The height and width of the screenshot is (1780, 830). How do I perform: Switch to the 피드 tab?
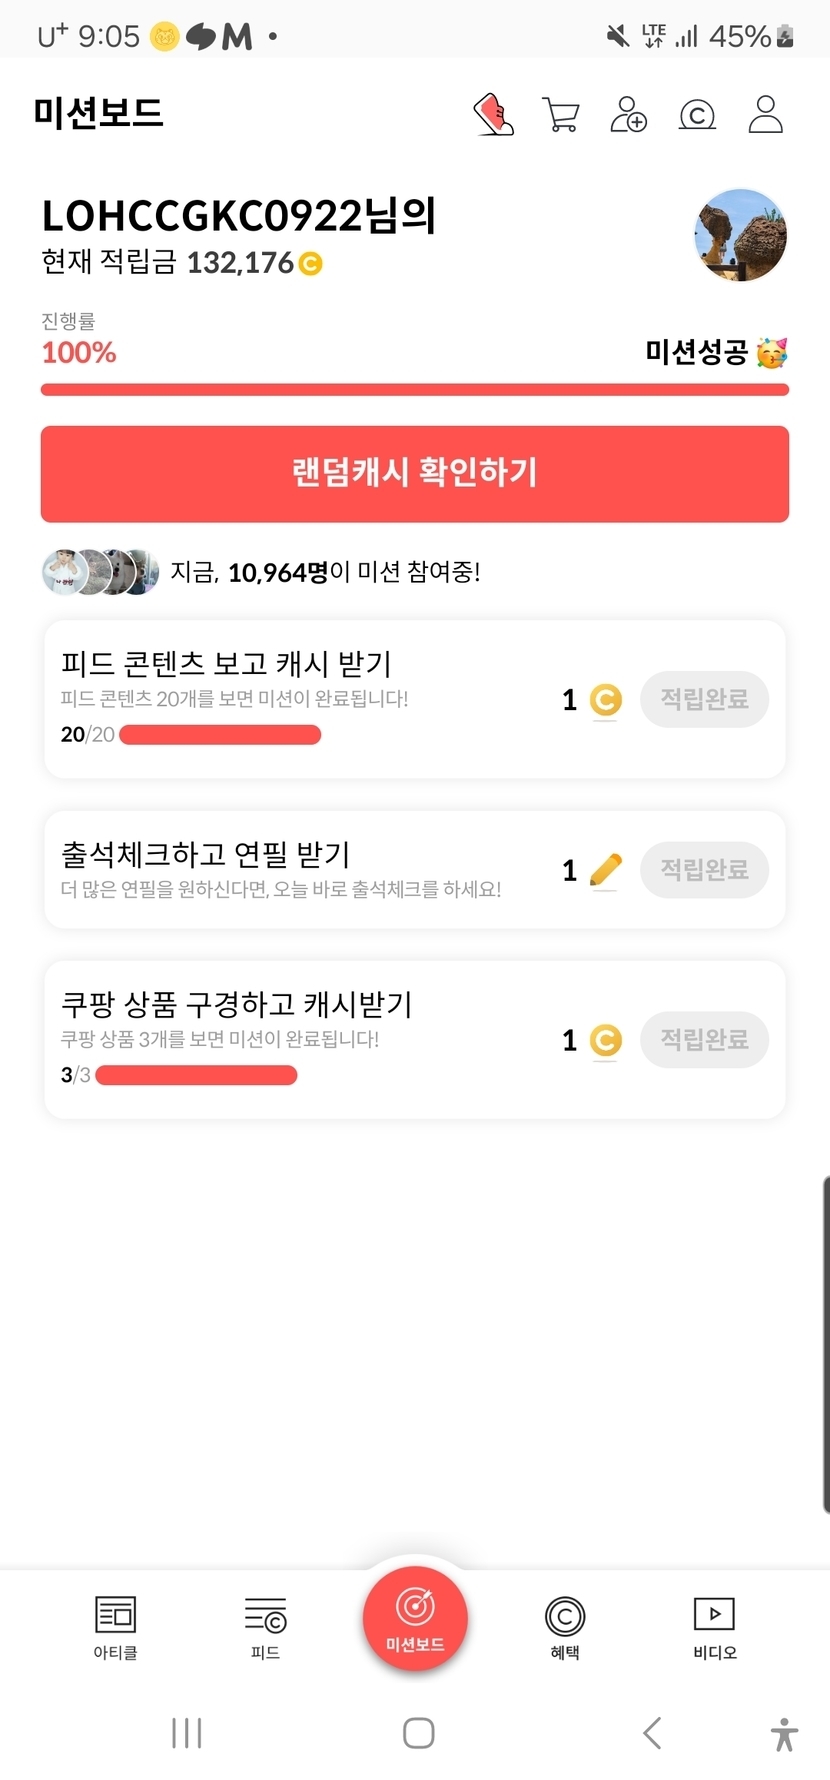[265, 1627]
